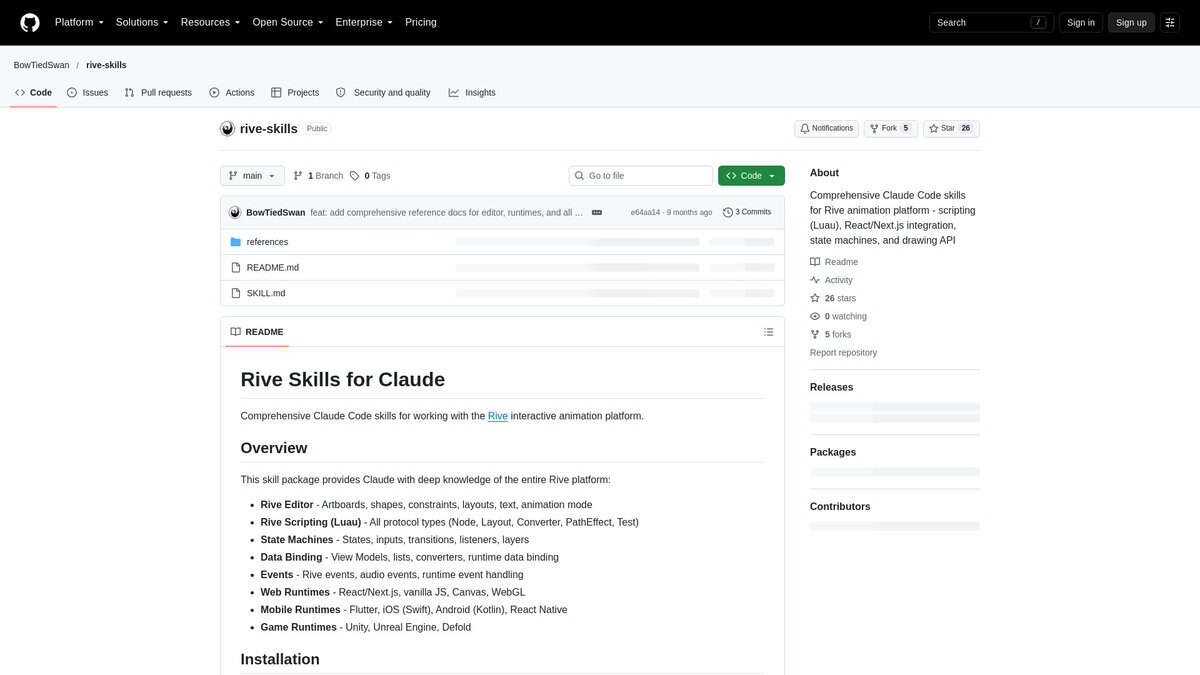Click BowTiedSwan avatar in commit row
This screenshot has width=1200, height=675.
tap(235, 212)
